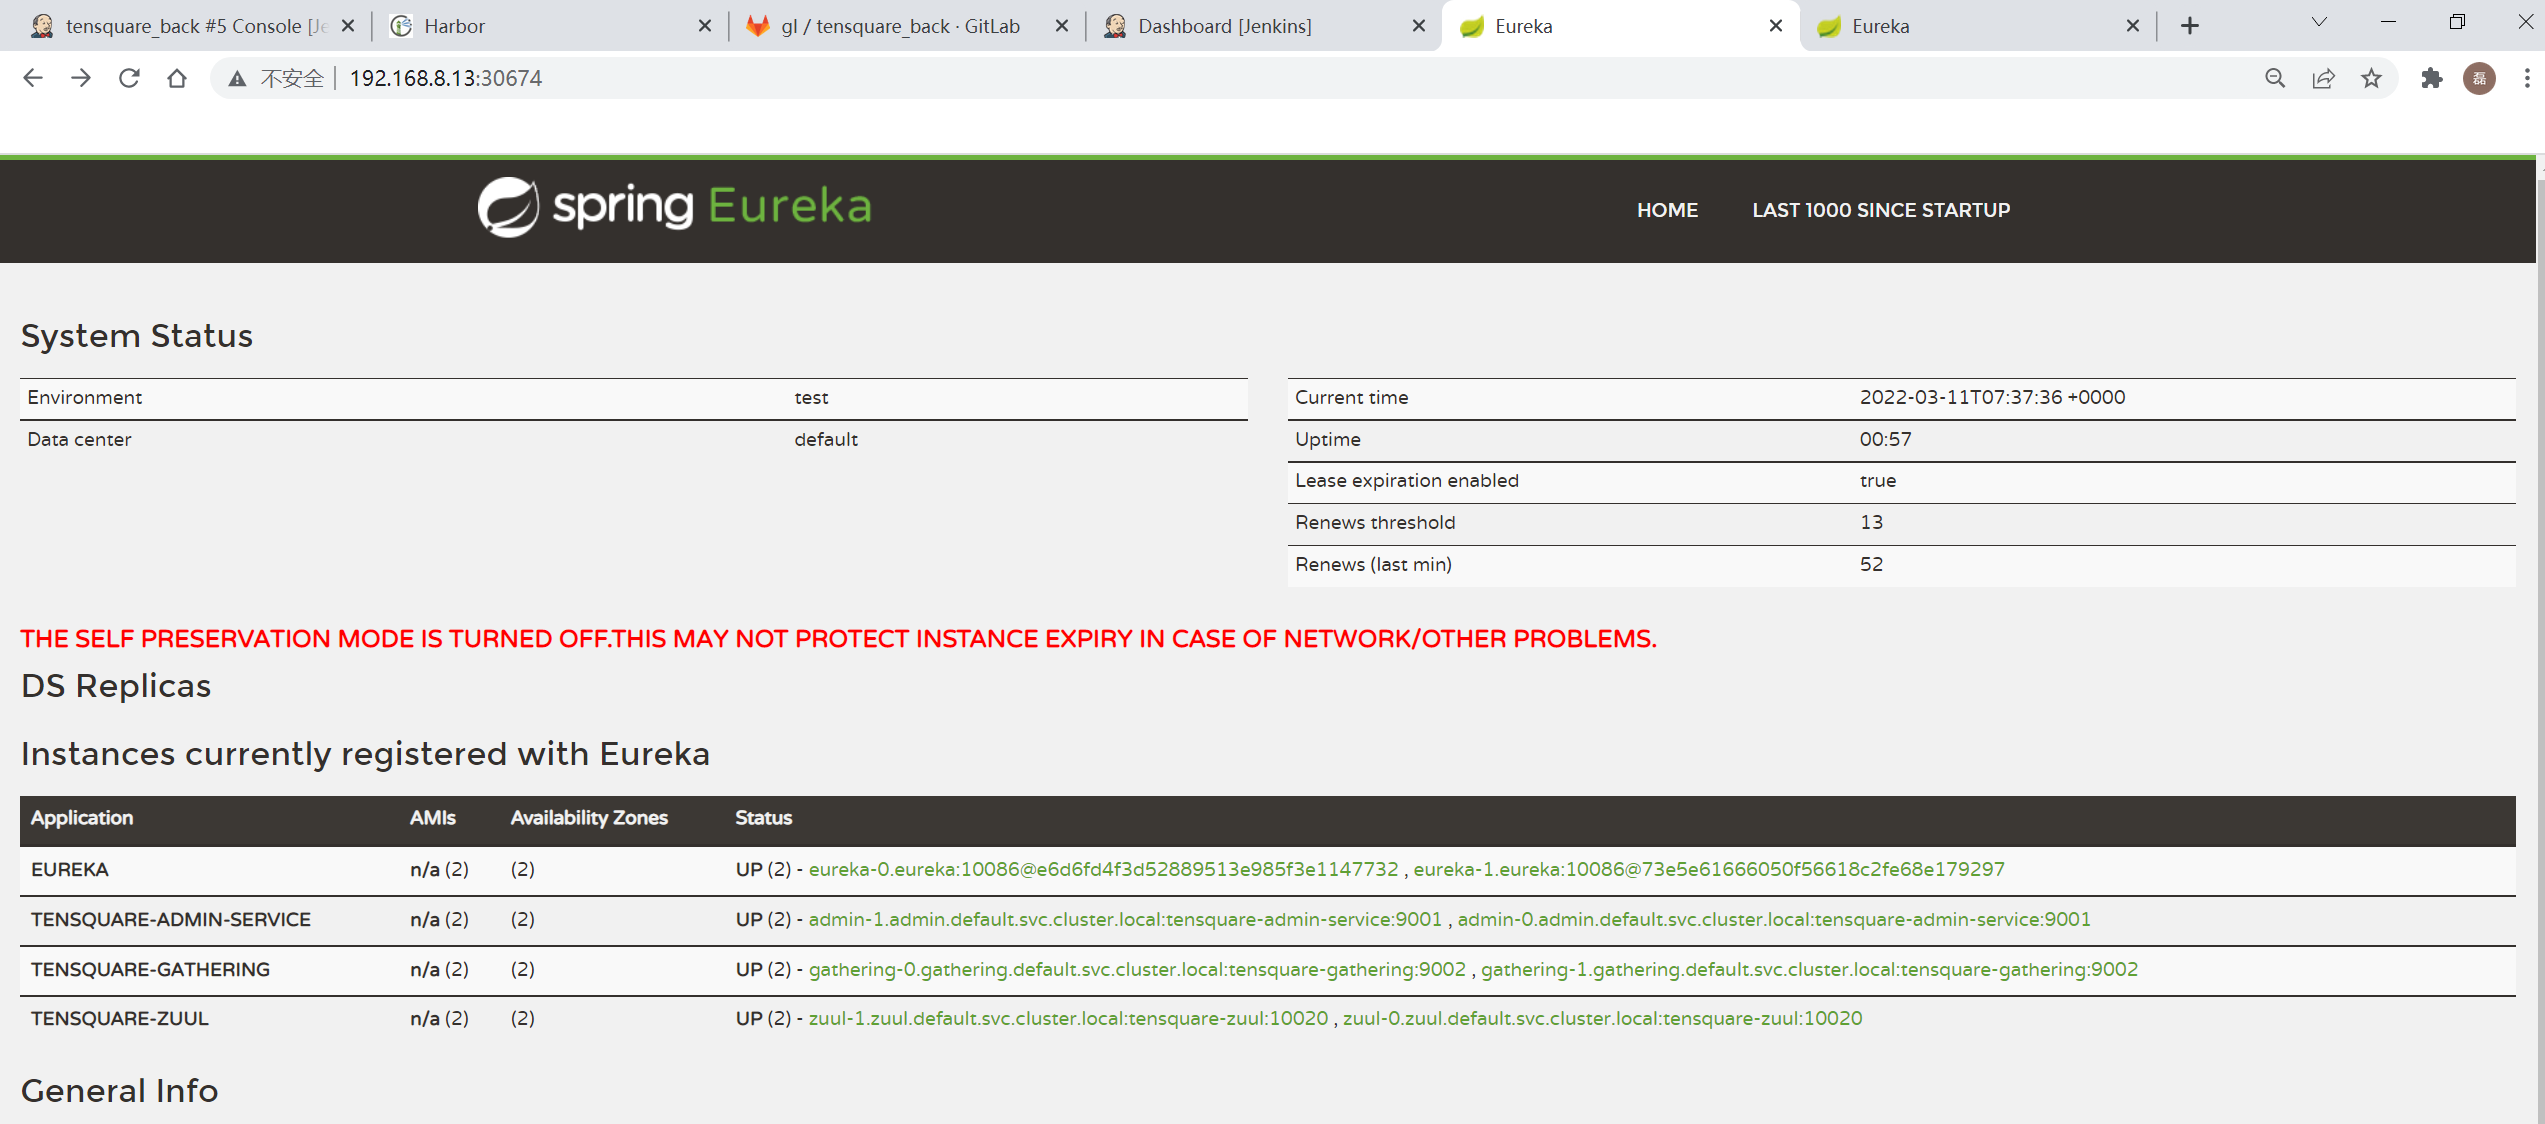The width and height of the screenshot is (2545, 1124).
Task: Open gathering-1 tensquare-gathering:9002 link
Action: (x=1809, y=969)
